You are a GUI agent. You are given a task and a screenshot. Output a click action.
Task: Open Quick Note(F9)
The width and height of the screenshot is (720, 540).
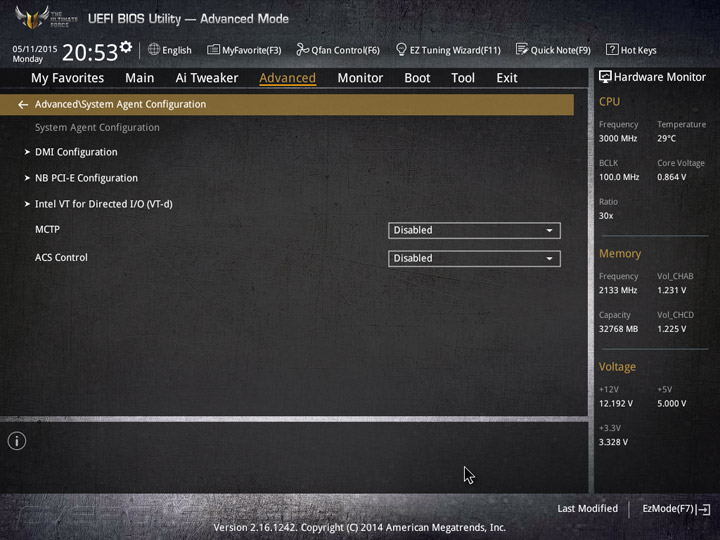(x=553, y=50)
